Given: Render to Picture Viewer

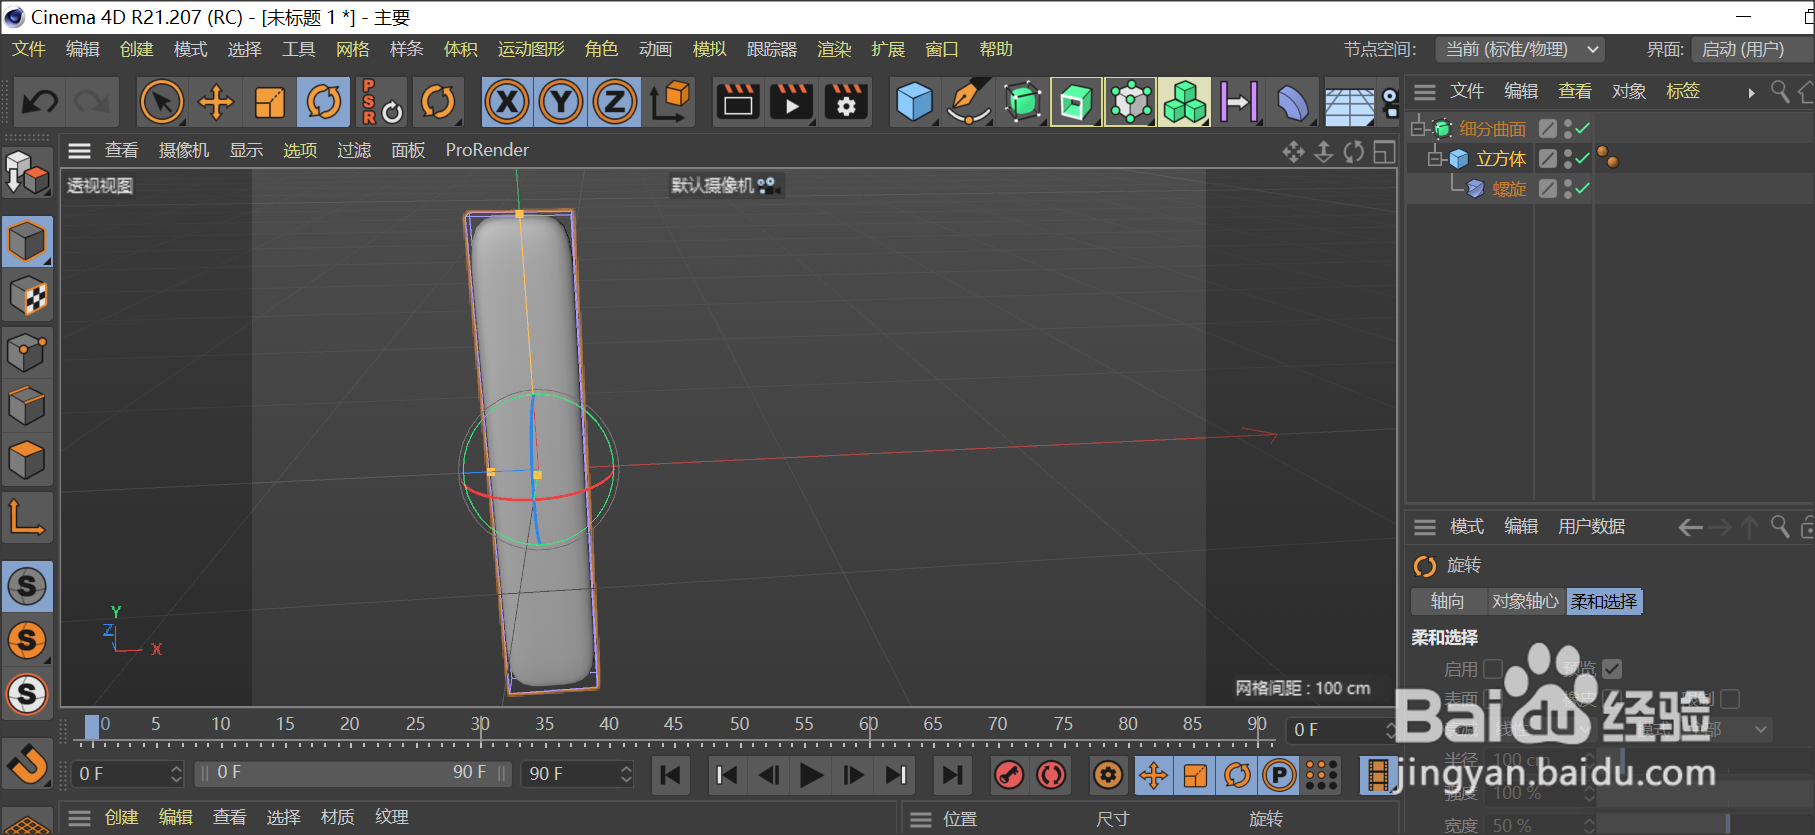Looking at the screenshot, I should [792, 102].
